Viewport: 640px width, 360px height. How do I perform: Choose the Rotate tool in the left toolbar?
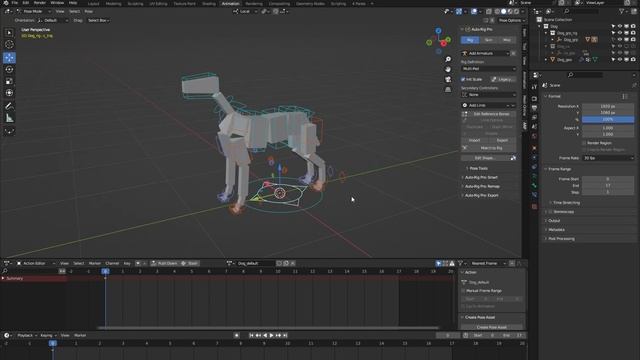click(x=9, y=69)
